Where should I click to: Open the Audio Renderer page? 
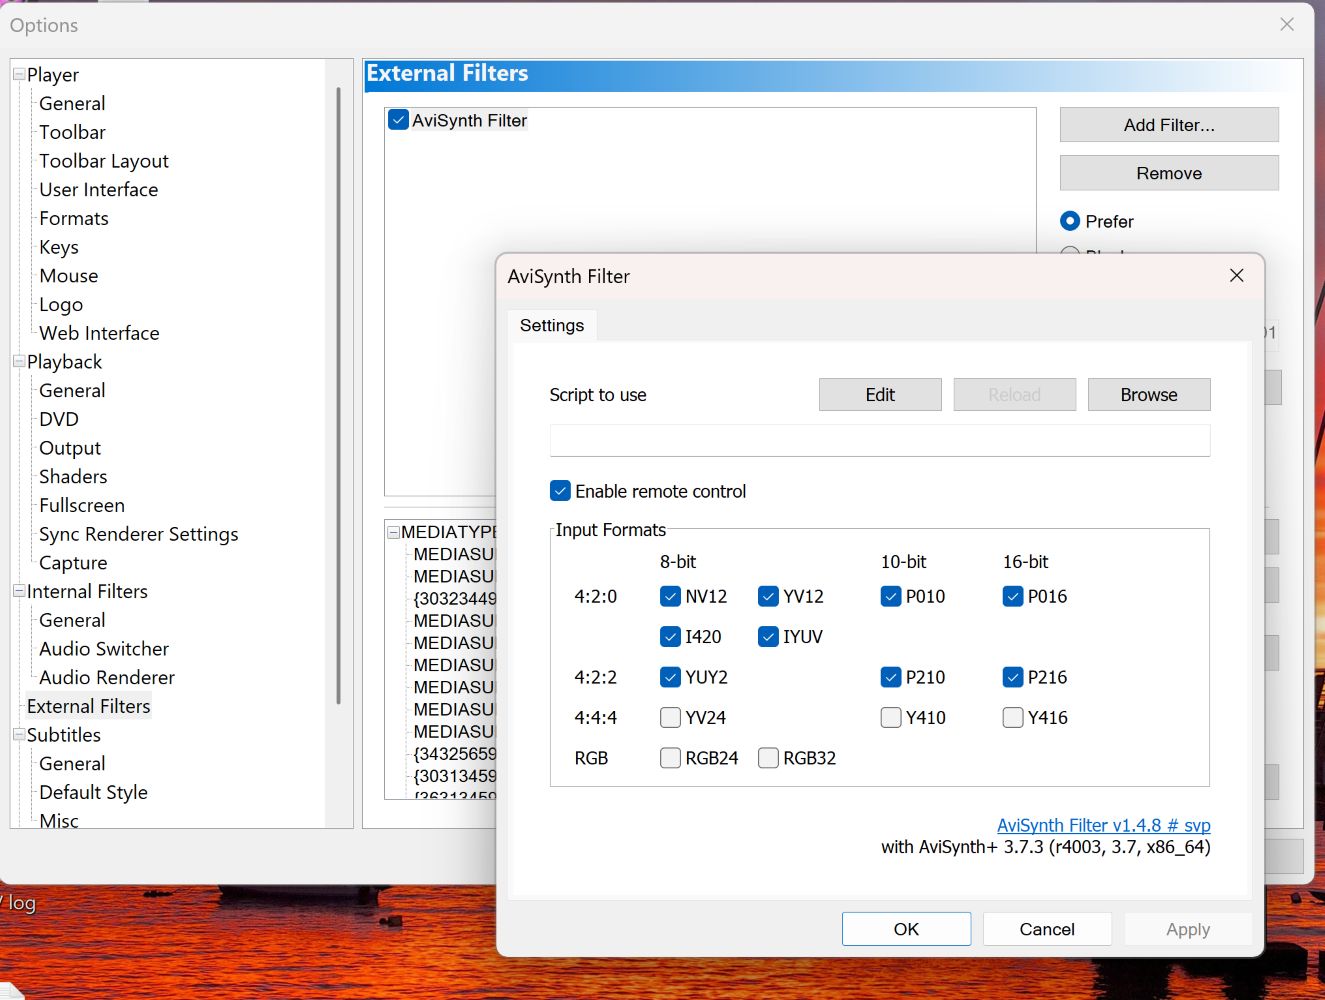(107, 677)
